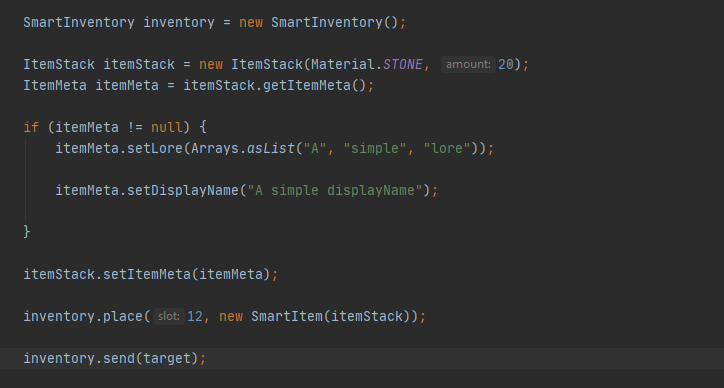Click the 'null' keyword in condition
Screen dimensions: 724x388
tap(167, 127)
